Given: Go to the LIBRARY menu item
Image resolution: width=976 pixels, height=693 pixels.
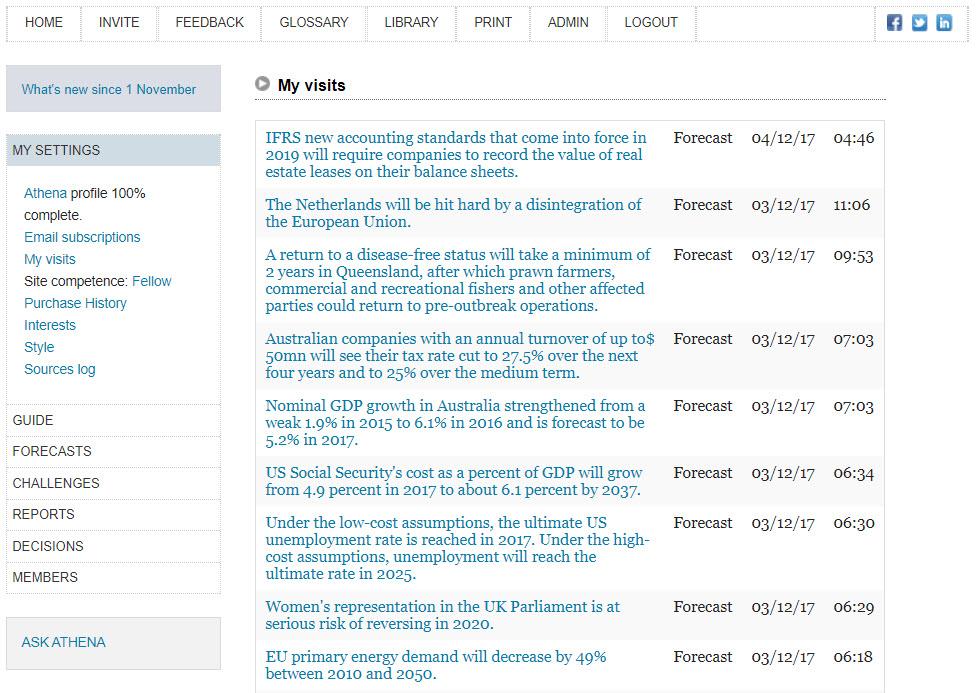Looking at the screenshot, I should click(411, 23).
